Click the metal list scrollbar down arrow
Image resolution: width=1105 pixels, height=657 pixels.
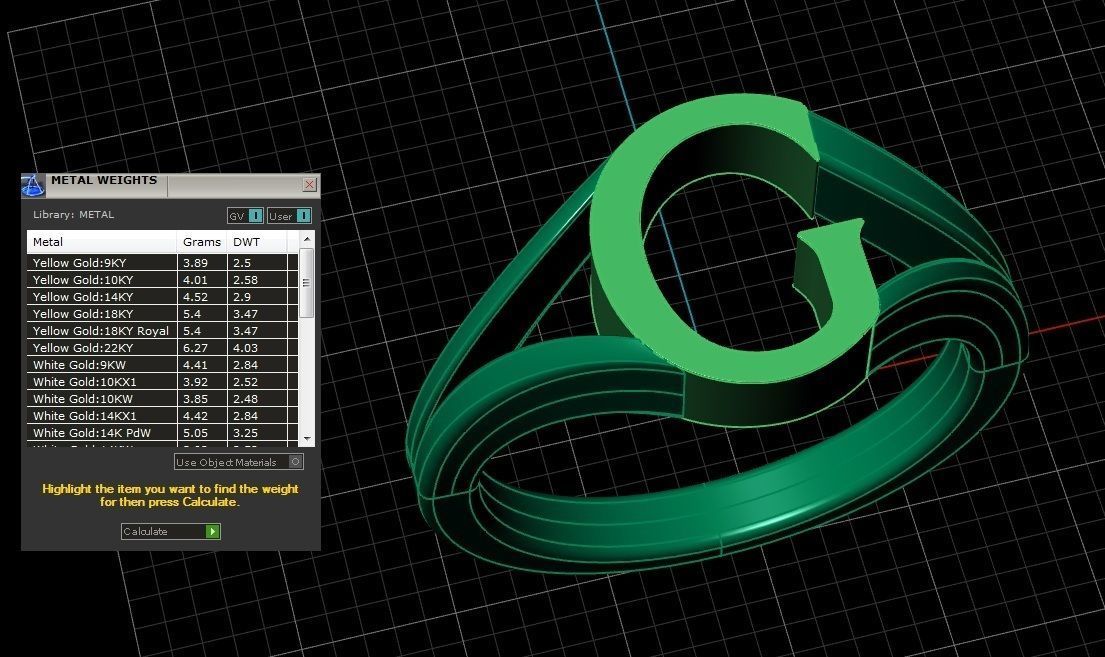pyautogui.click(x=307, y=438)
